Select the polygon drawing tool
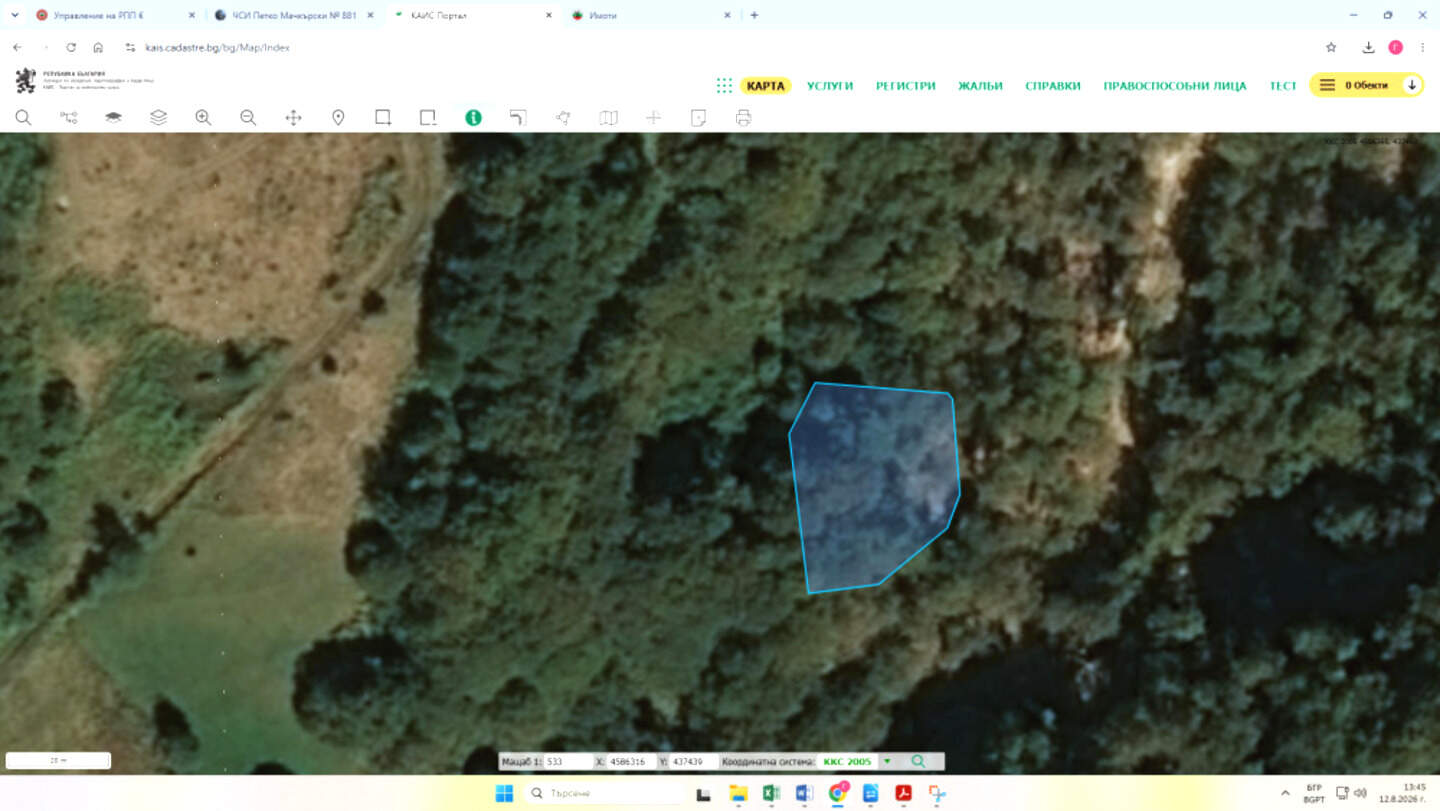The image size is (1440, 811). coord(563,118)
